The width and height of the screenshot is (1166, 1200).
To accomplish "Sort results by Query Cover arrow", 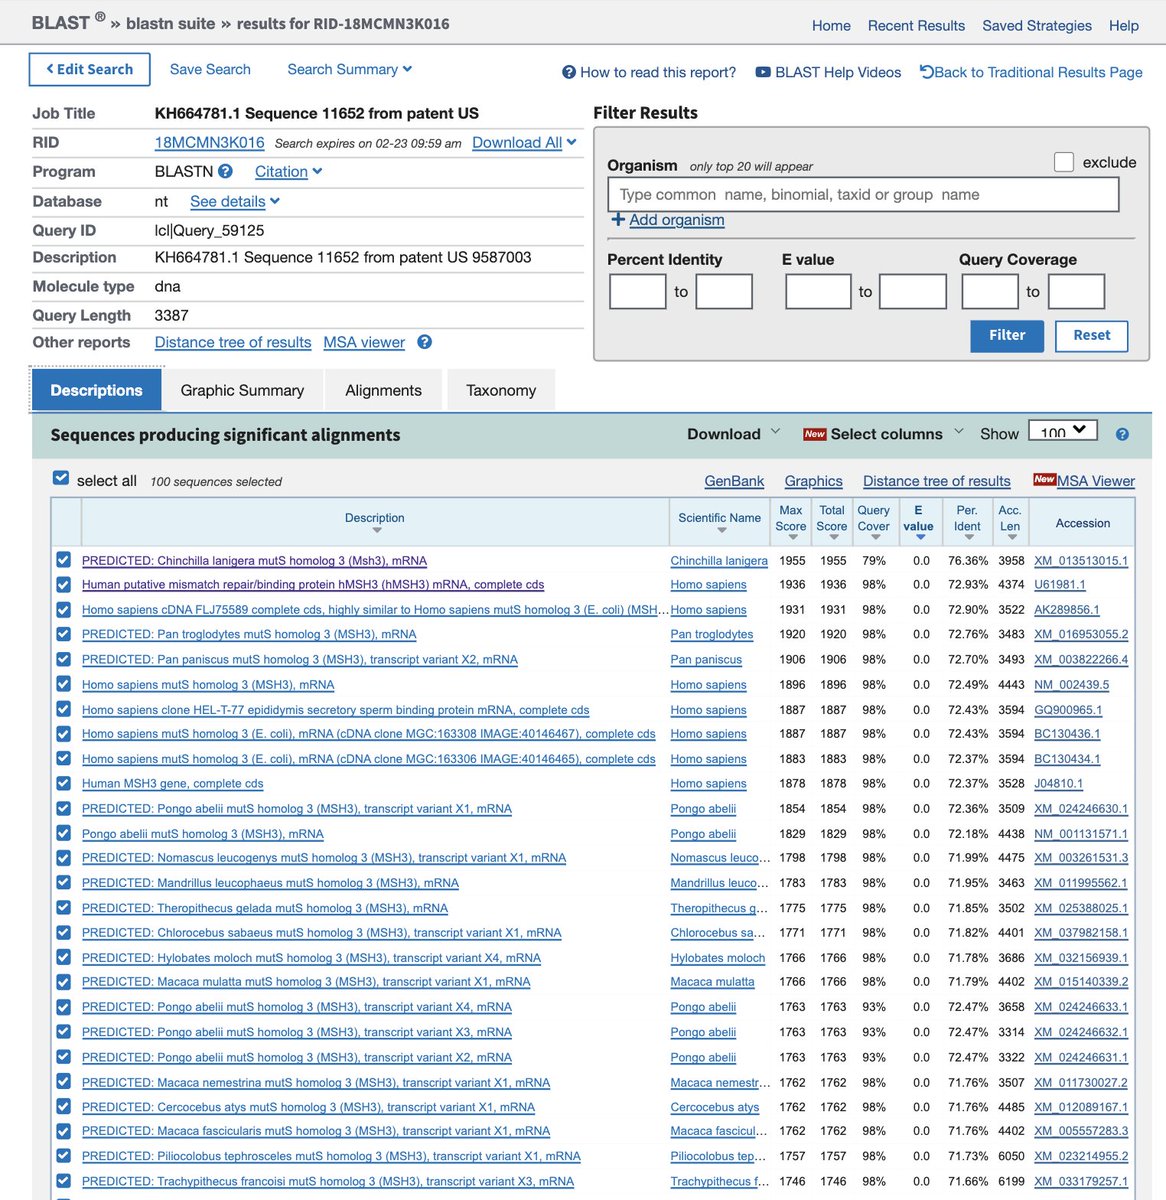I will click(874, 538).
